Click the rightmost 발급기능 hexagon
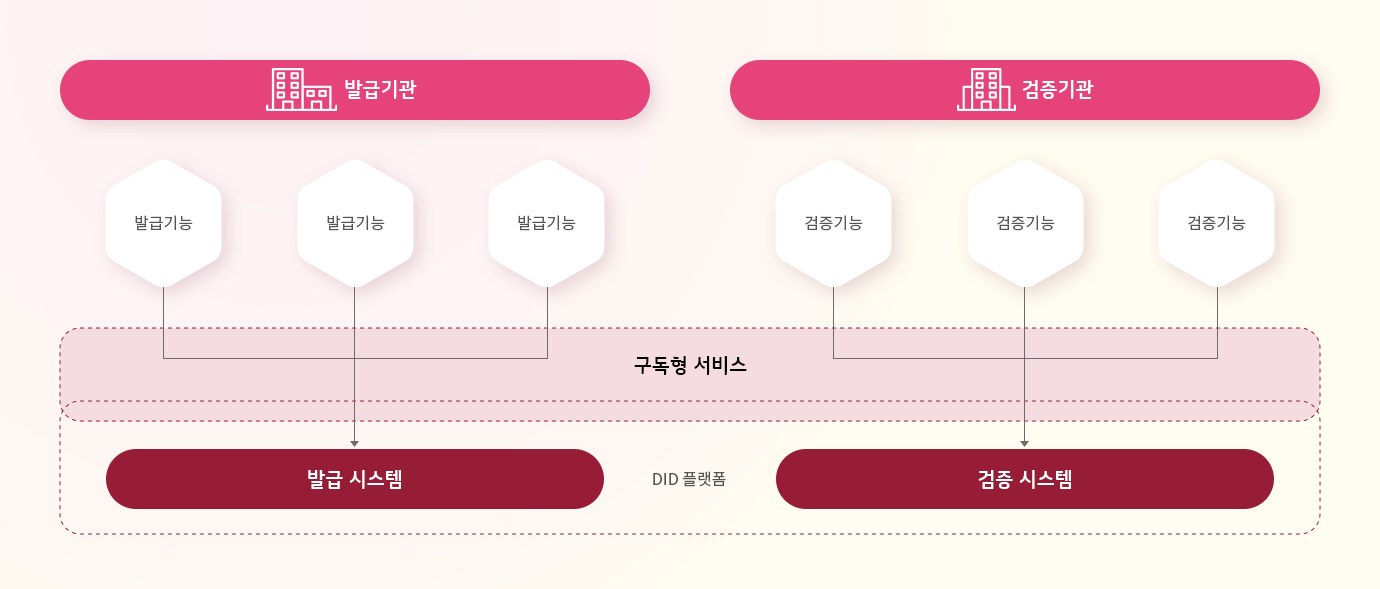Viewport: 1380px width, 589px height. coord(546,223)
